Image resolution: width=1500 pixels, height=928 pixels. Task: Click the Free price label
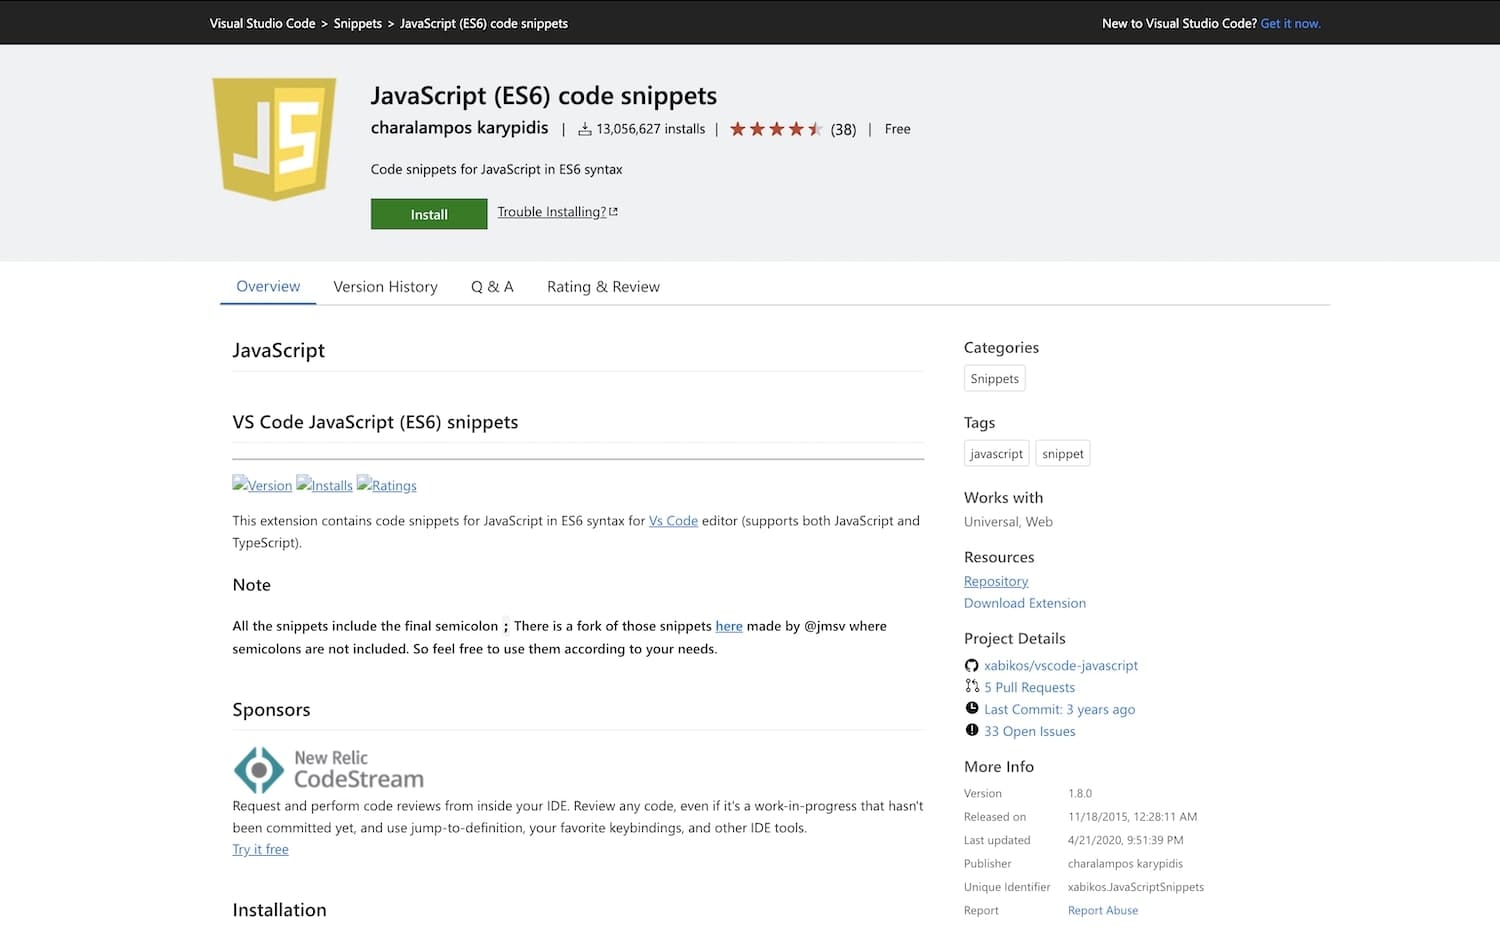point(897,129)
